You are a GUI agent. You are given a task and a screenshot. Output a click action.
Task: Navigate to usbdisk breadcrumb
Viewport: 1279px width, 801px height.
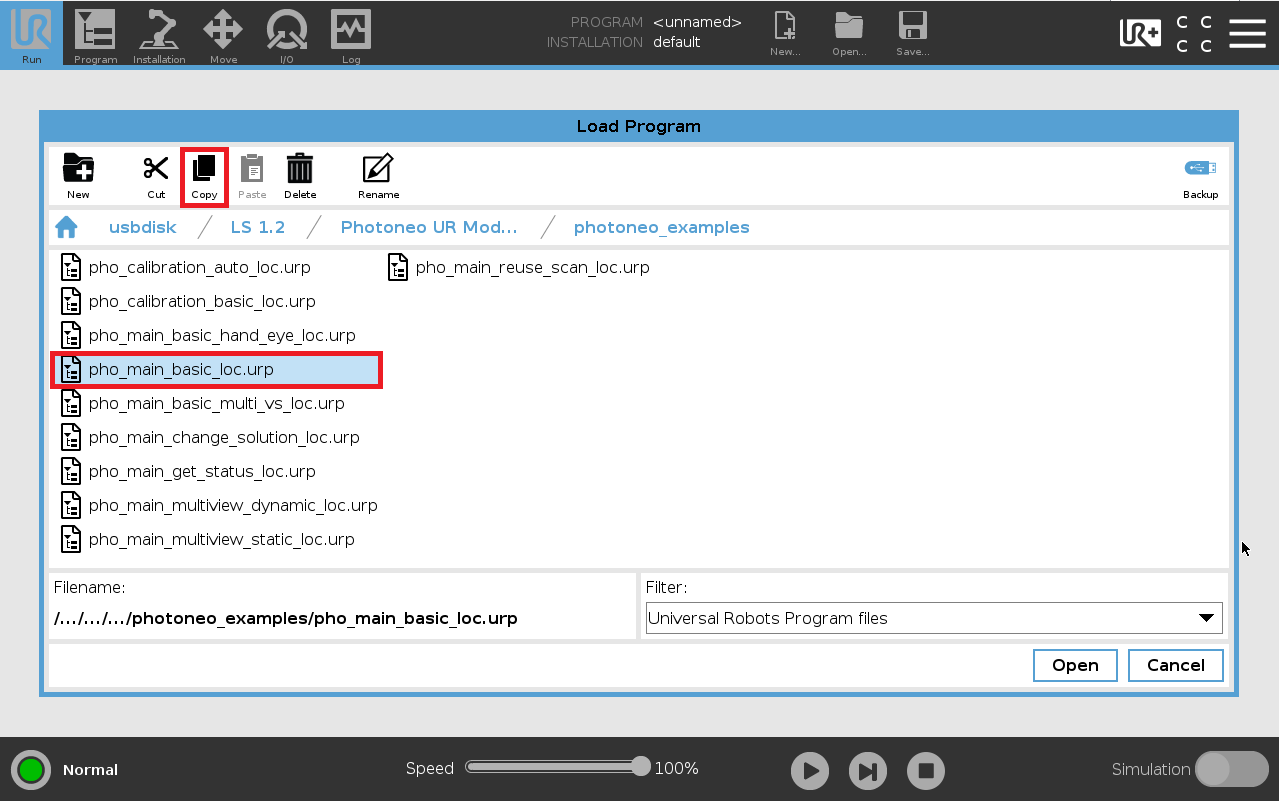(x=142, y=227)
